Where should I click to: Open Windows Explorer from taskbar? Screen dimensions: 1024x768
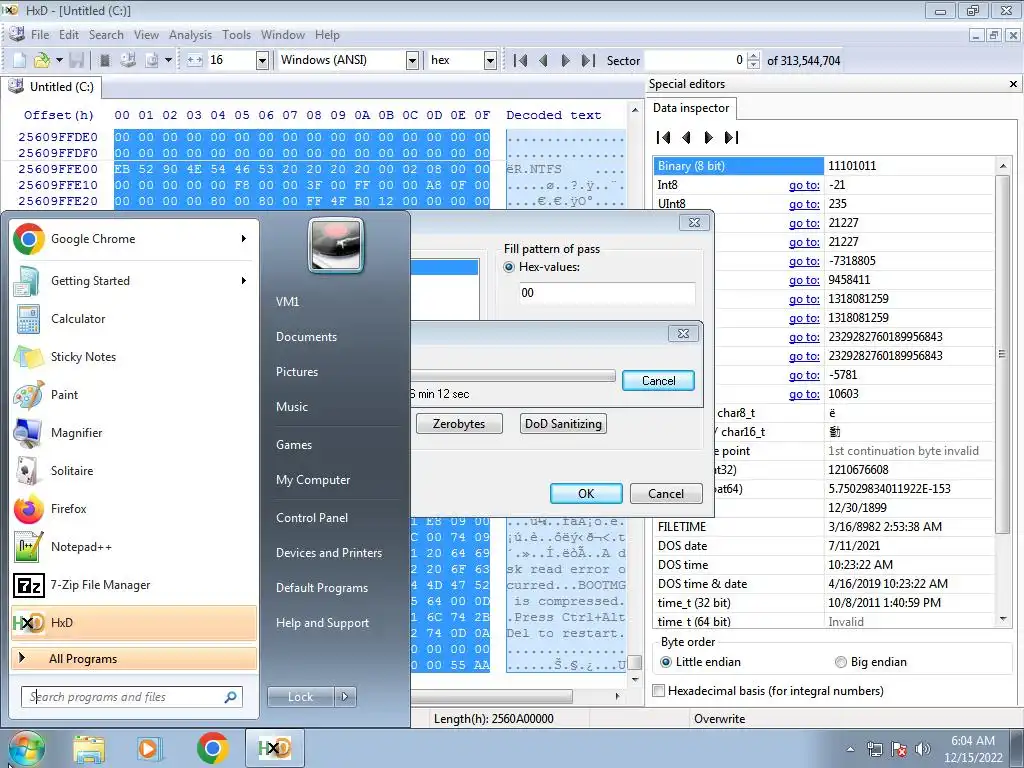point(89,748)
